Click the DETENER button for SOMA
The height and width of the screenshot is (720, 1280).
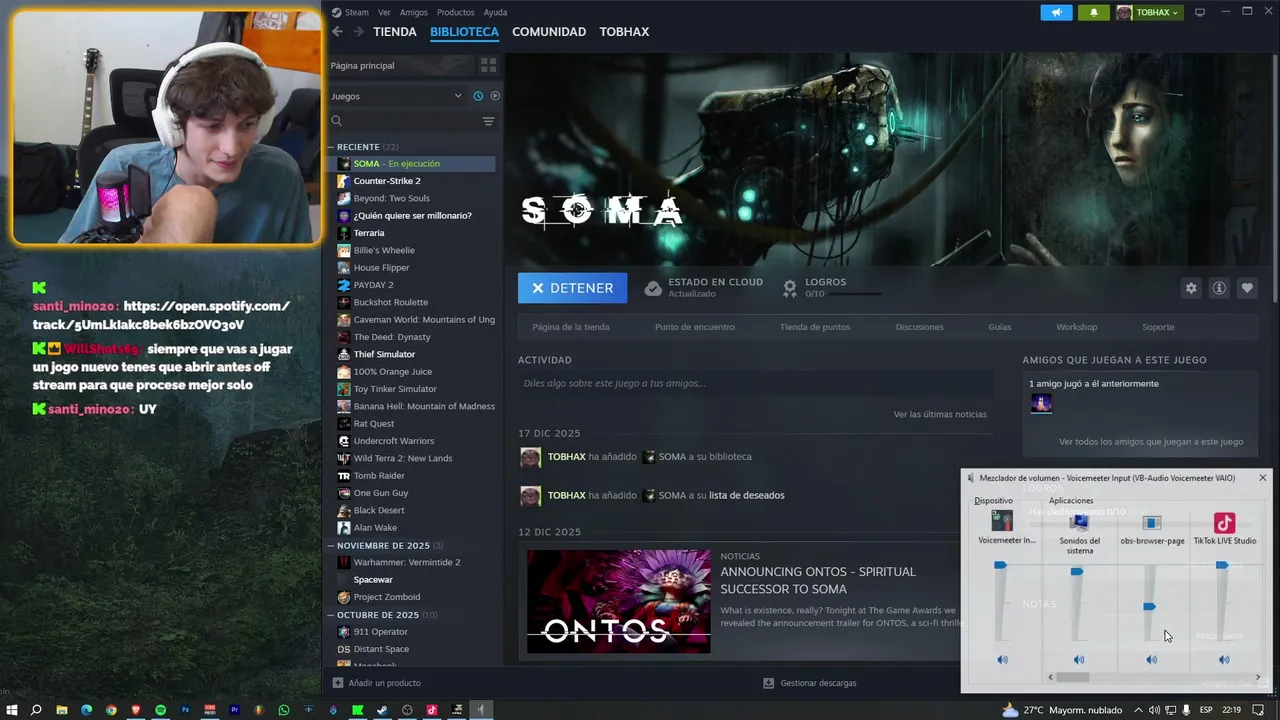coord(572,288)
